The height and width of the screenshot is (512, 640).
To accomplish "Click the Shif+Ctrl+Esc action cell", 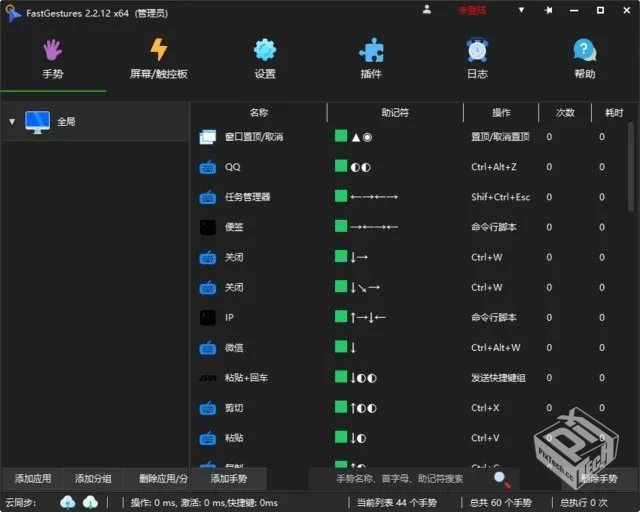I will point(500,197).
